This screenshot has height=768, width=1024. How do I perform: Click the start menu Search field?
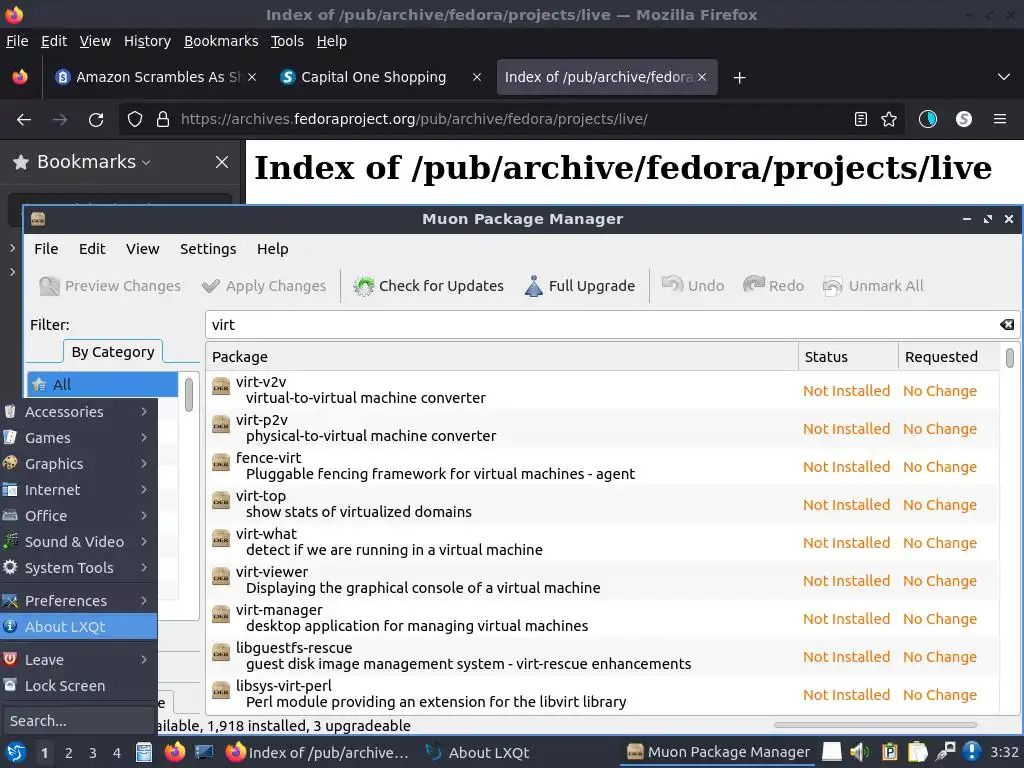77,720
